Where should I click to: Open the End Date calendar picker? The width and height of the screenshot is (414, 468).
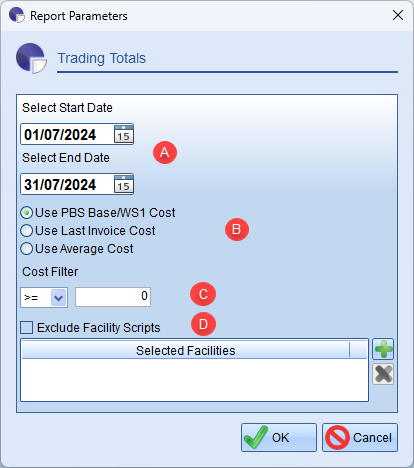click(124, 184)
